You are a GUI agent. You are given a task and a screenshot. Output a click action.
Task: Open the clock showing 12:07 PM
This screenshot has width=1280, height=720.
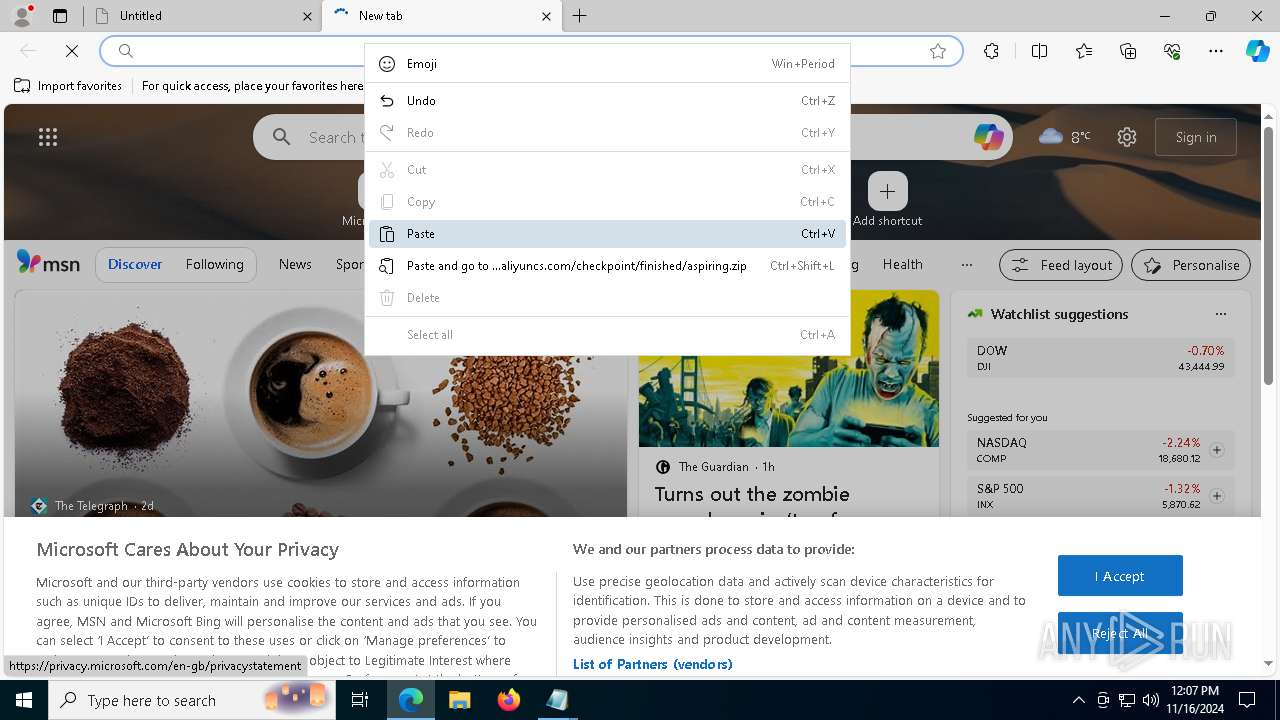click(x=1194, y=700)
